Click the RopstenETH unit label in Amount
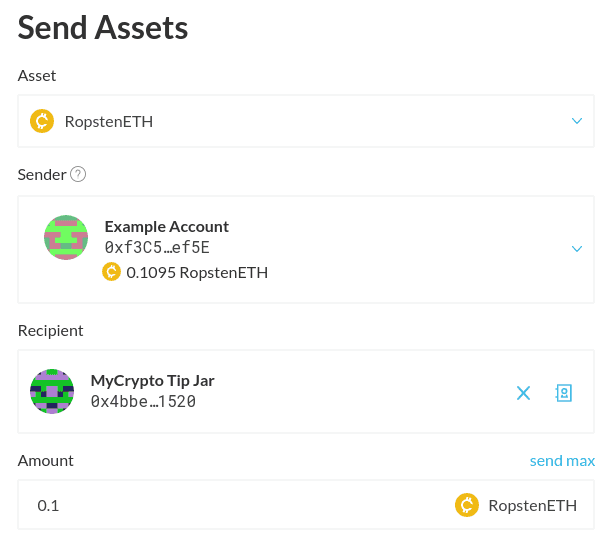This screenshot has height=539, width=612. [532, 506]
